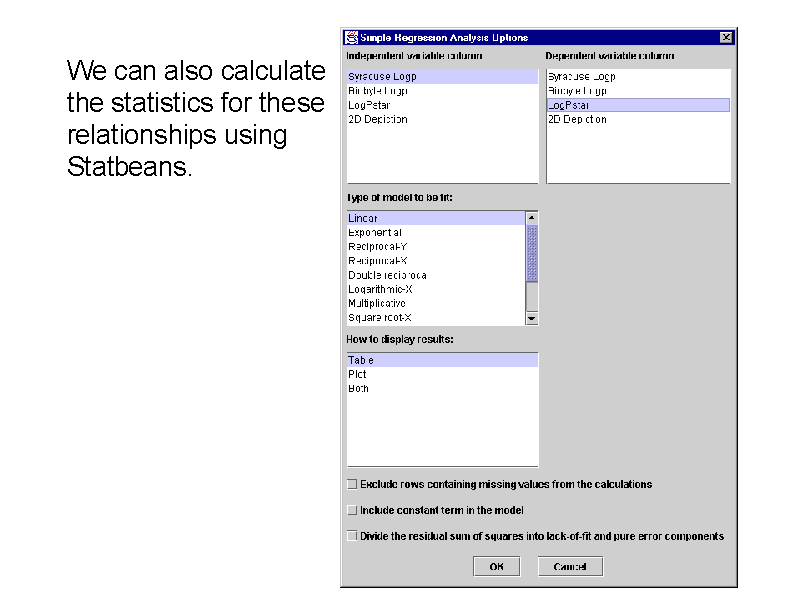Pick LogPstar in the dependent variable column
This screenshot has width=800, height=600.
[x=569, y=105]
